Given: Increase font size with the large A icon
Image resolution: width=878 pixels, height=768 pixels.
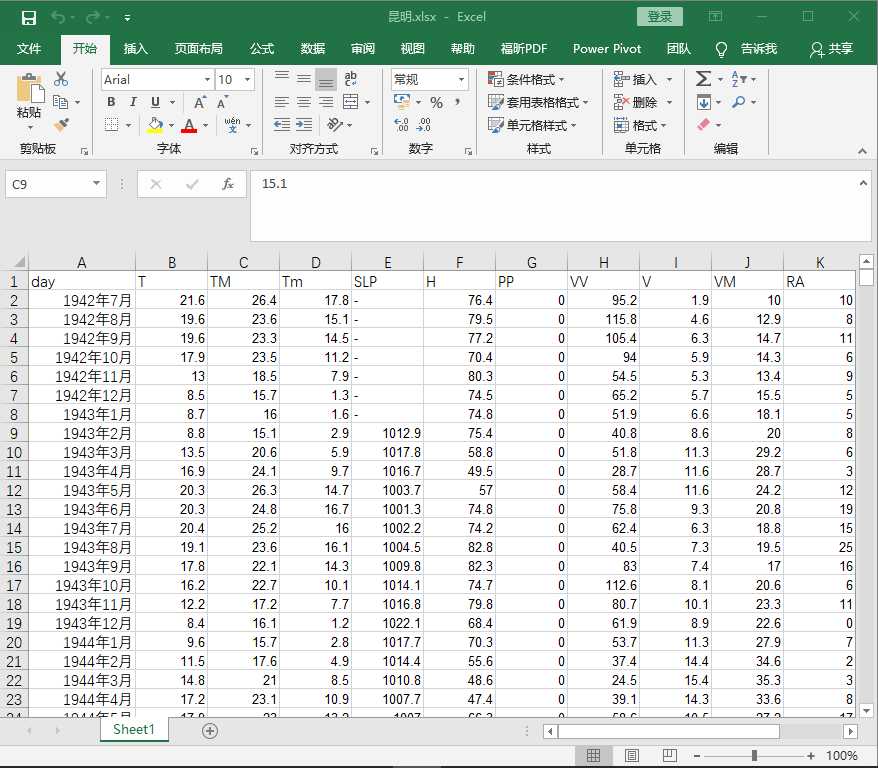Looking at the screenshot, I should coord(199,102).
